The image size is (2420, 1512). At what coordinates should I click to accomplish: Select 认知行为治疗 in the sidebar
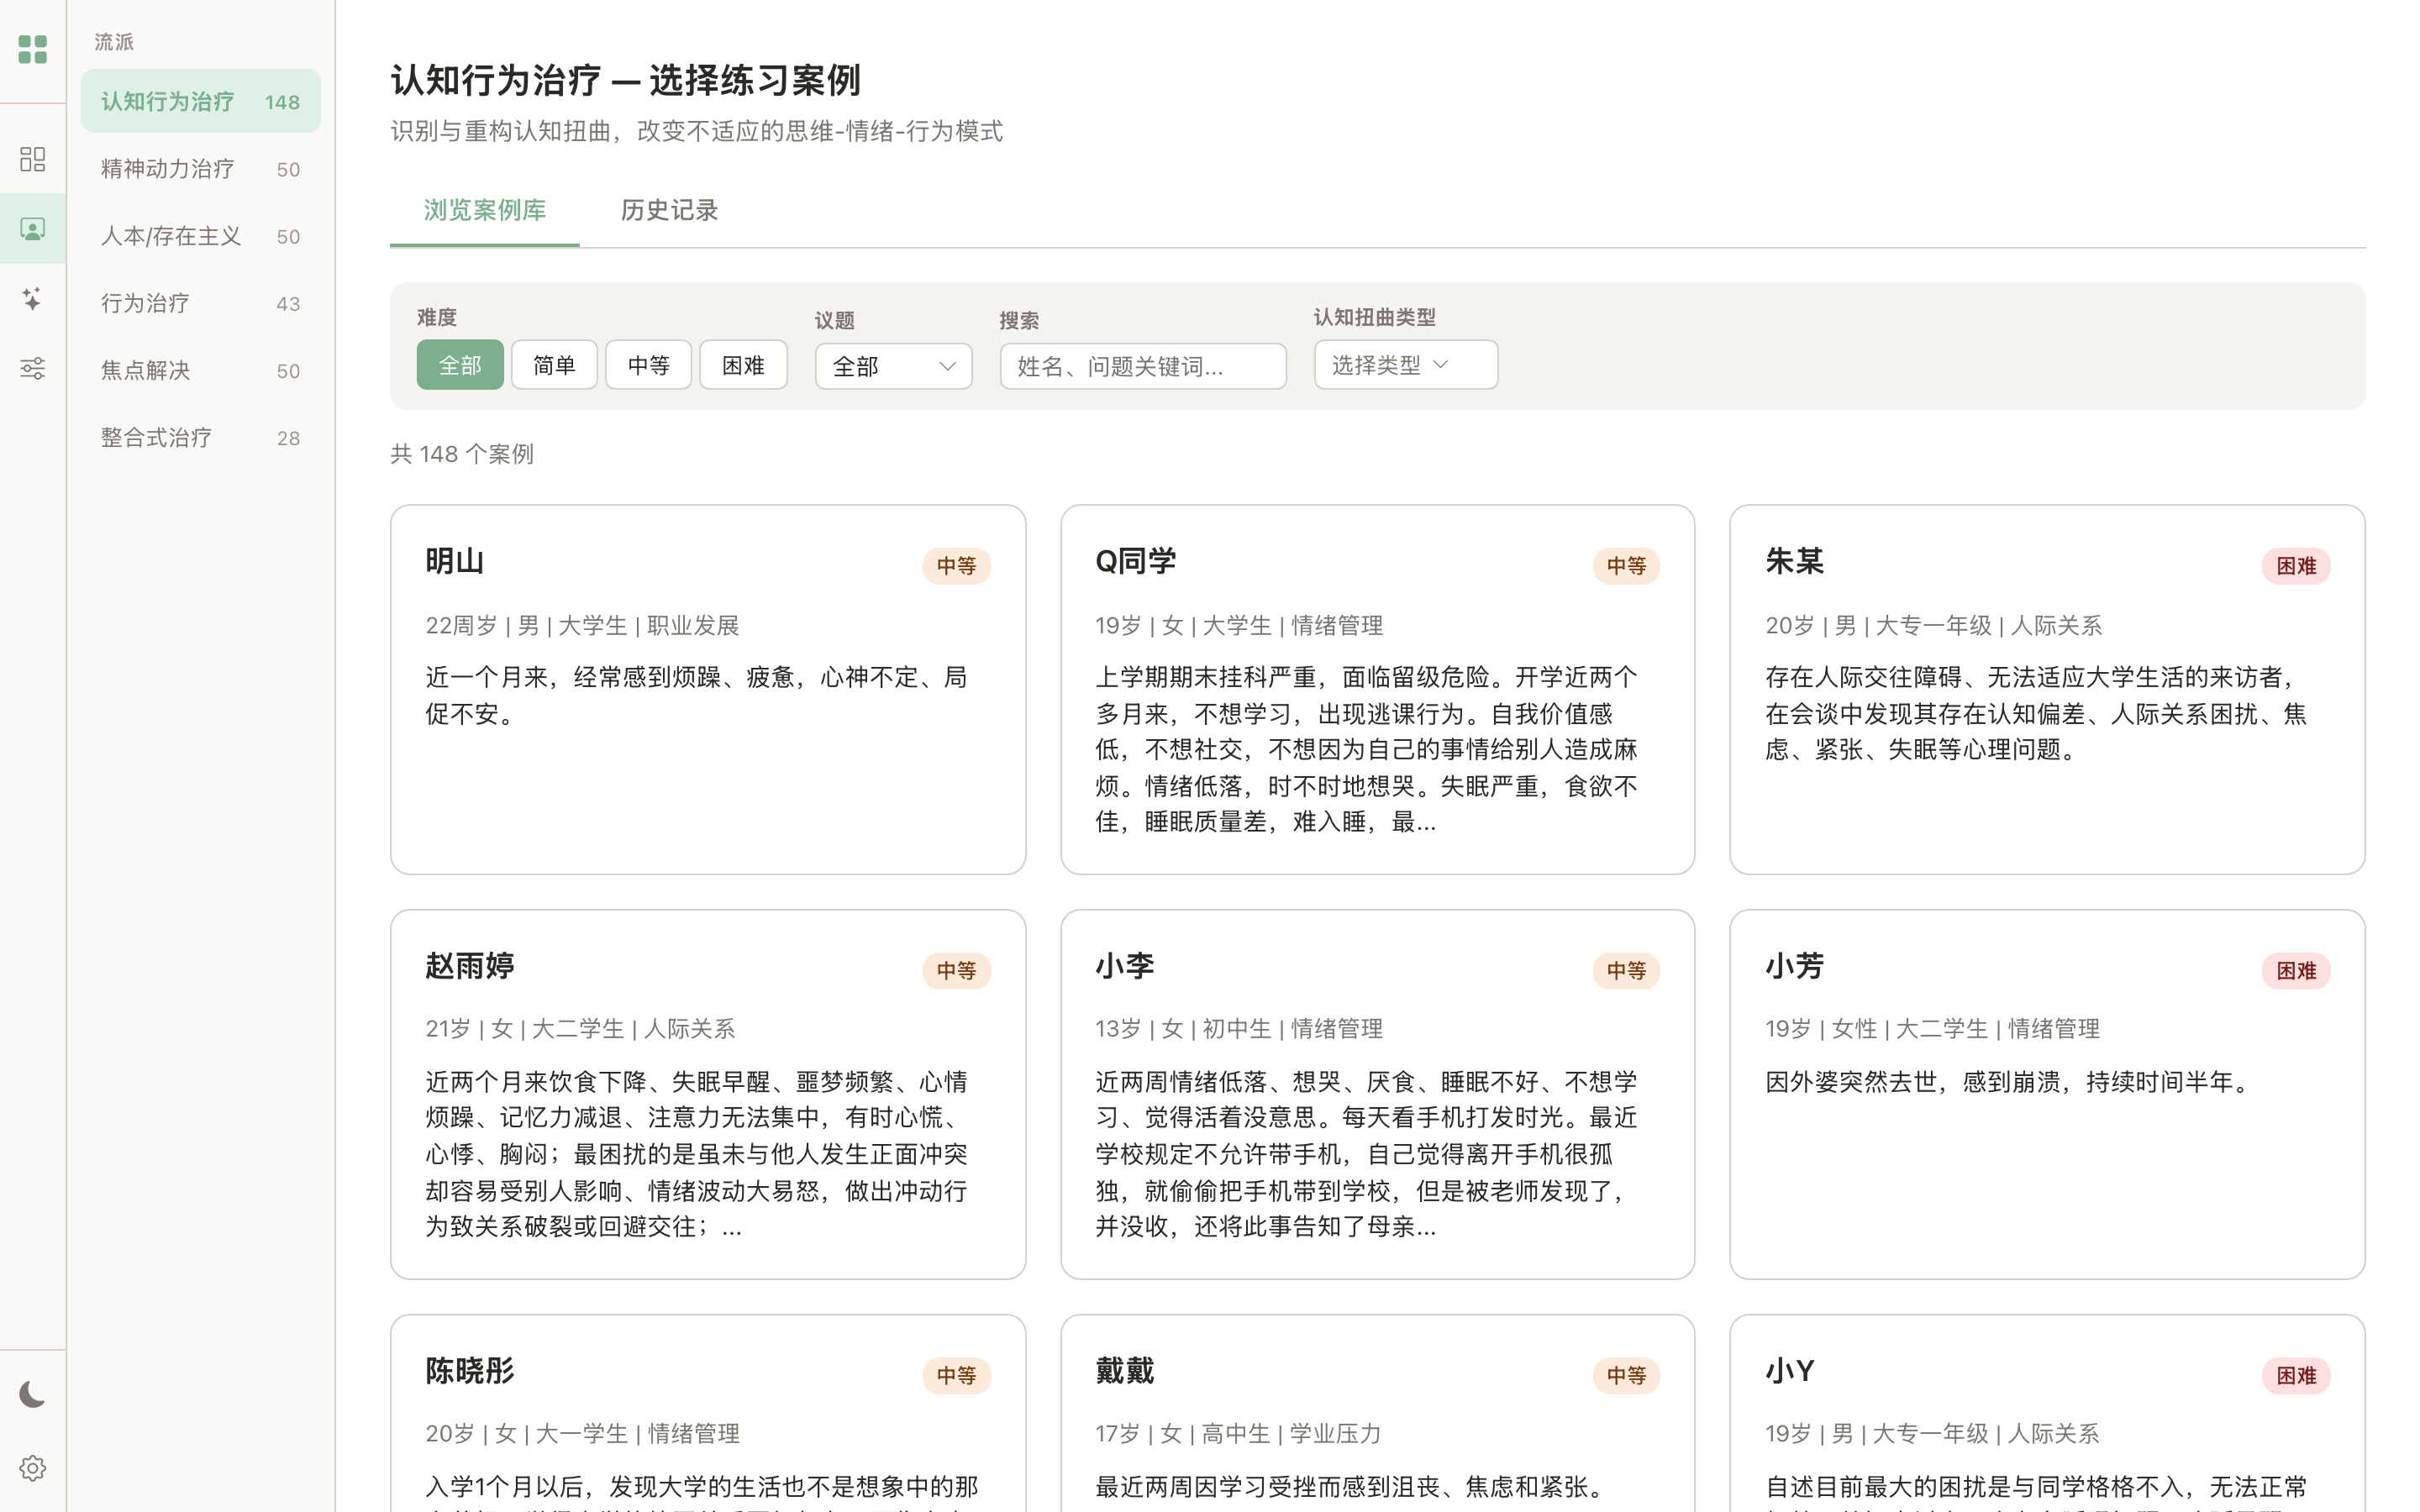point(201,101)
